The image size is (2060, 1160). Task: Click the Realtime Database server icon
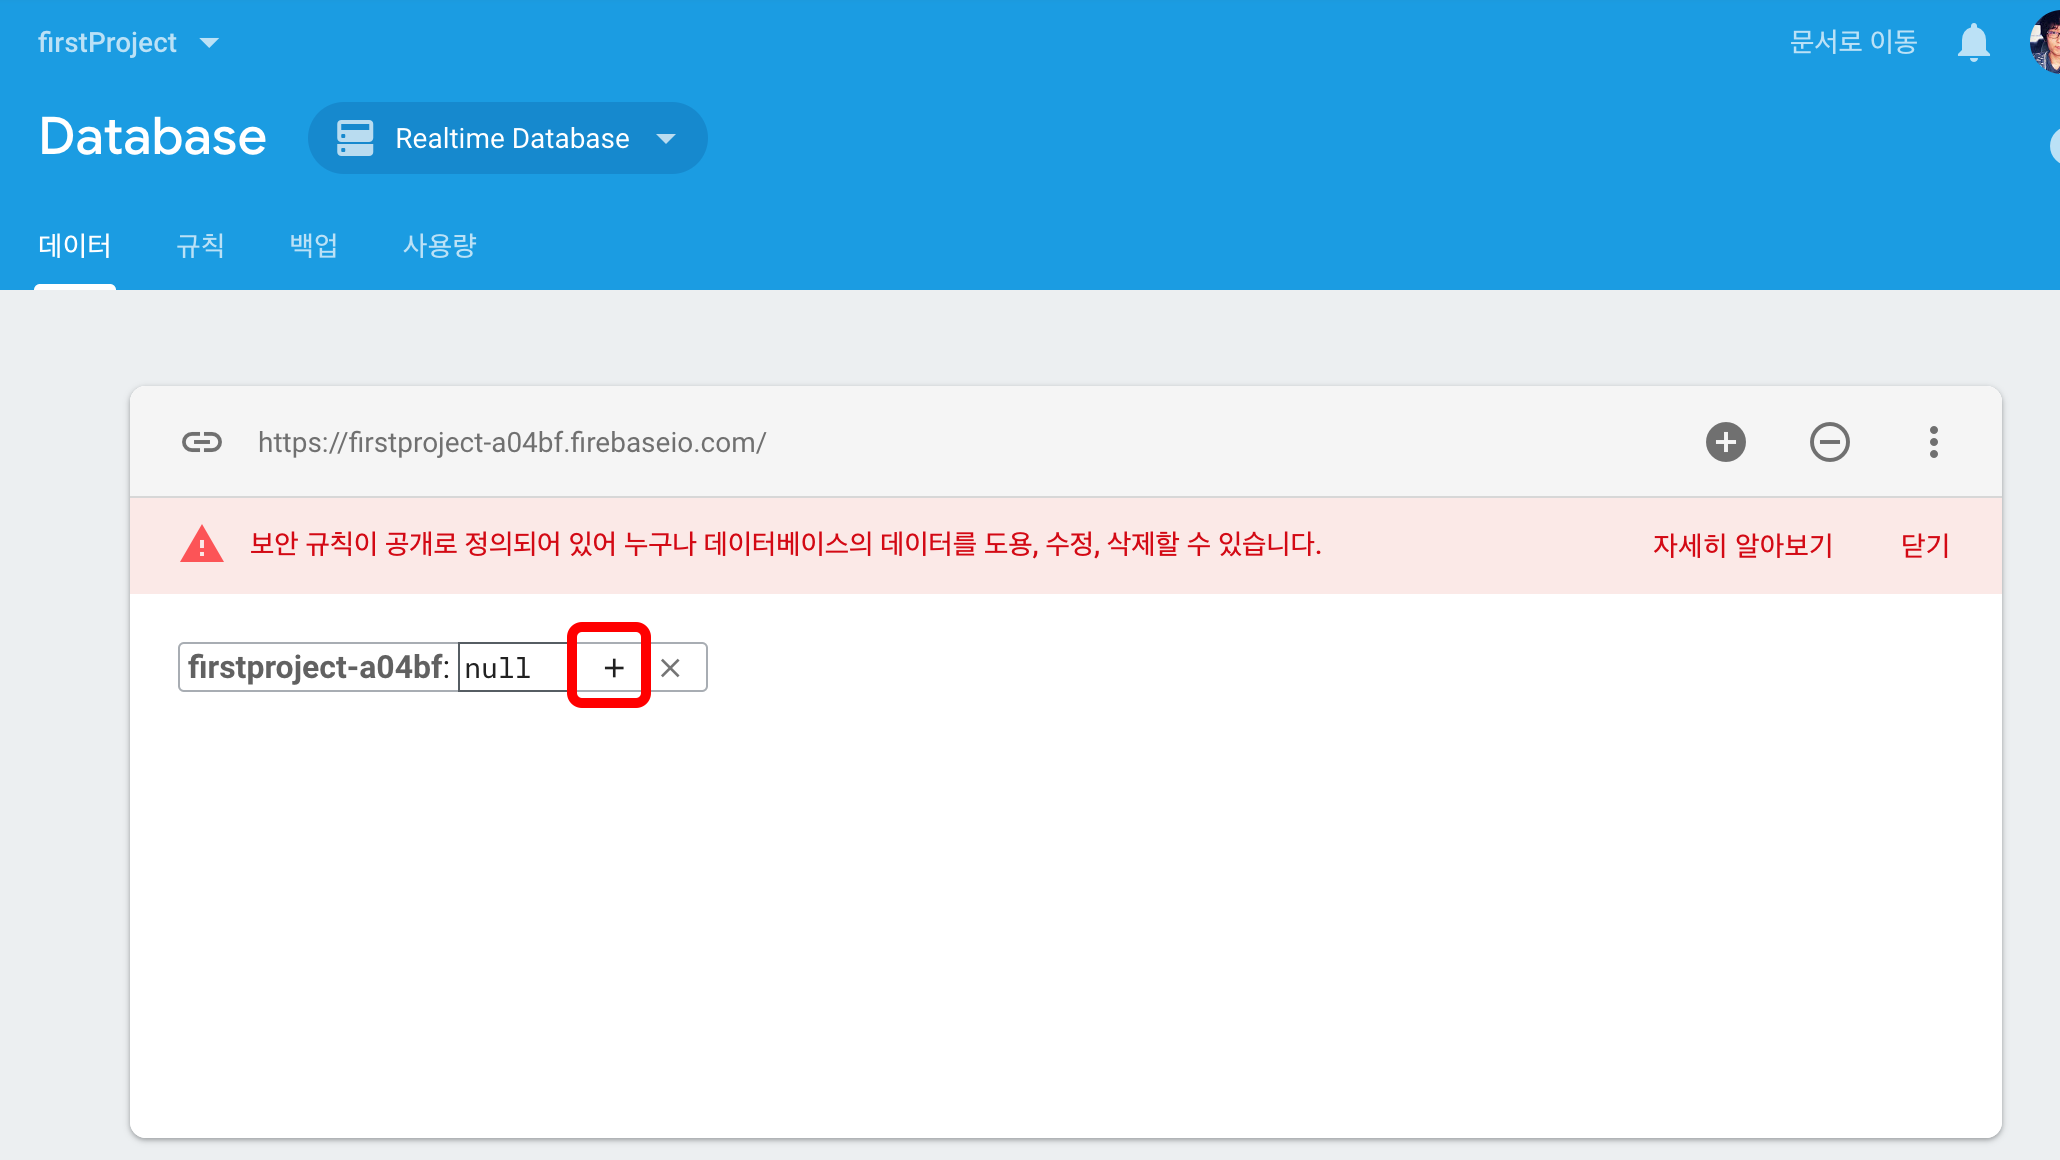pyautogui.click(x=355, y=138)
